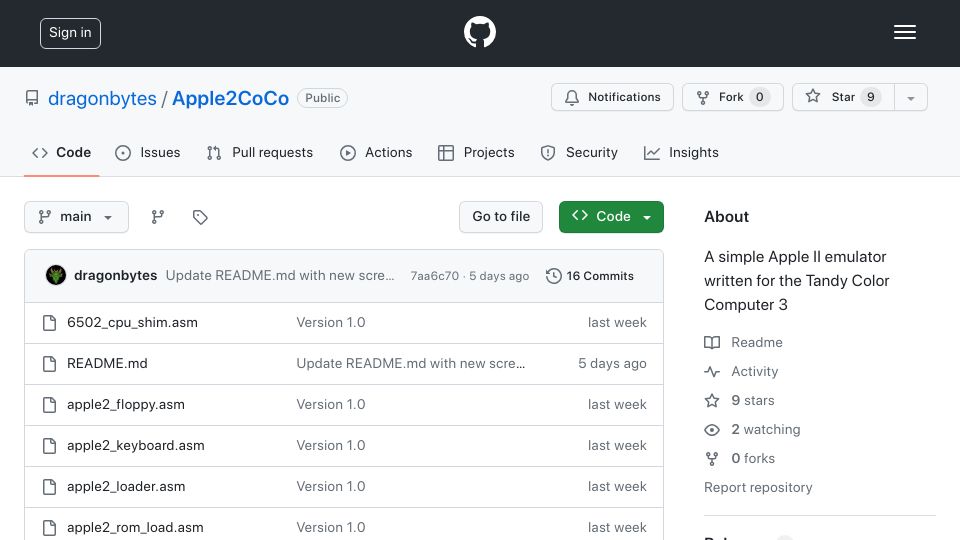Screen dimensions: 960x540
Task: Open commit hash 7aa6c70
Action: [x=435, y=276]
